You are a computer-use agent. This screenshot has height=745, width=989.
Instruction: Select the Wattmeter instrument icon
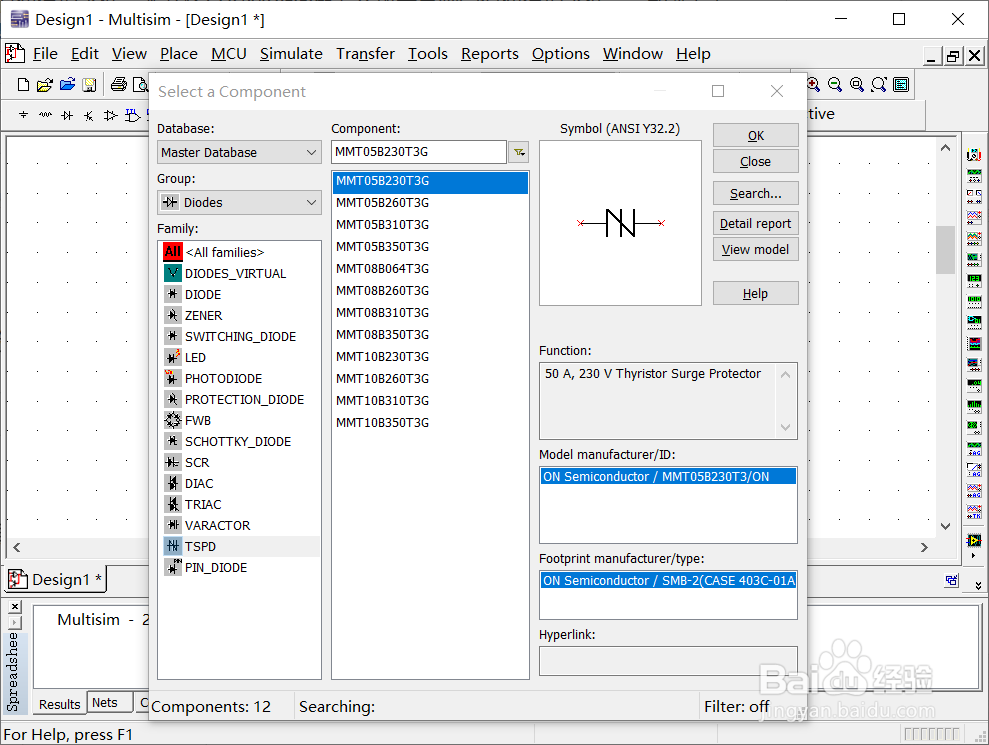pos(974,197)
